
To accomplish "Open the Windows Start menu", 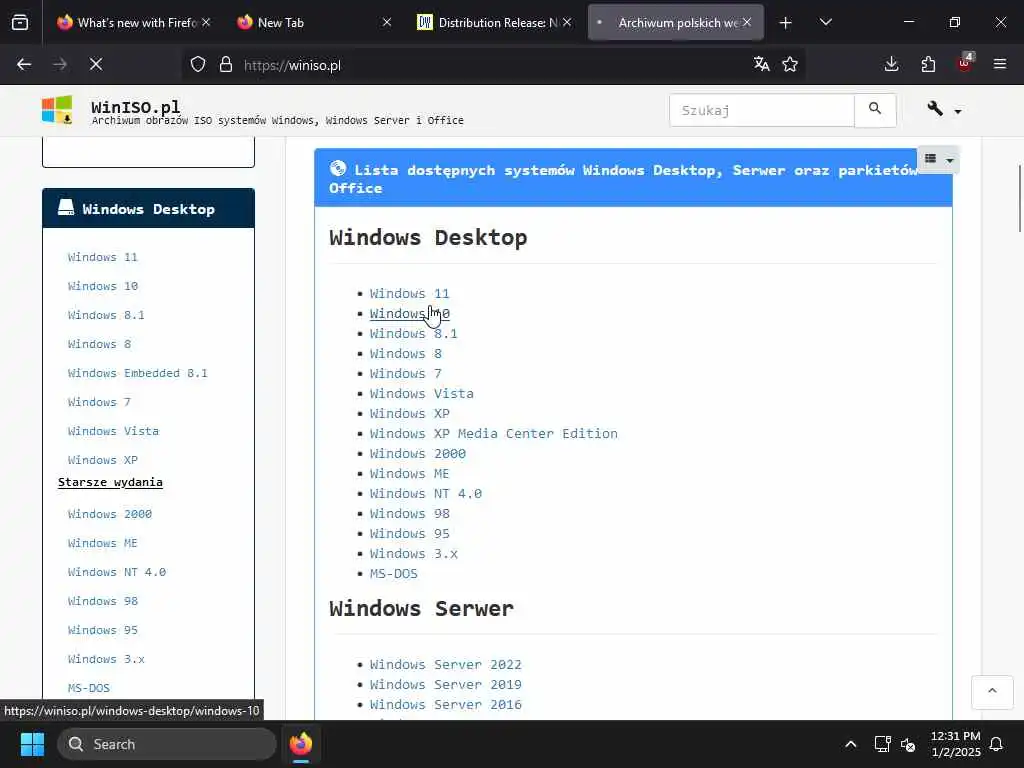I will (x=32, y=744).
